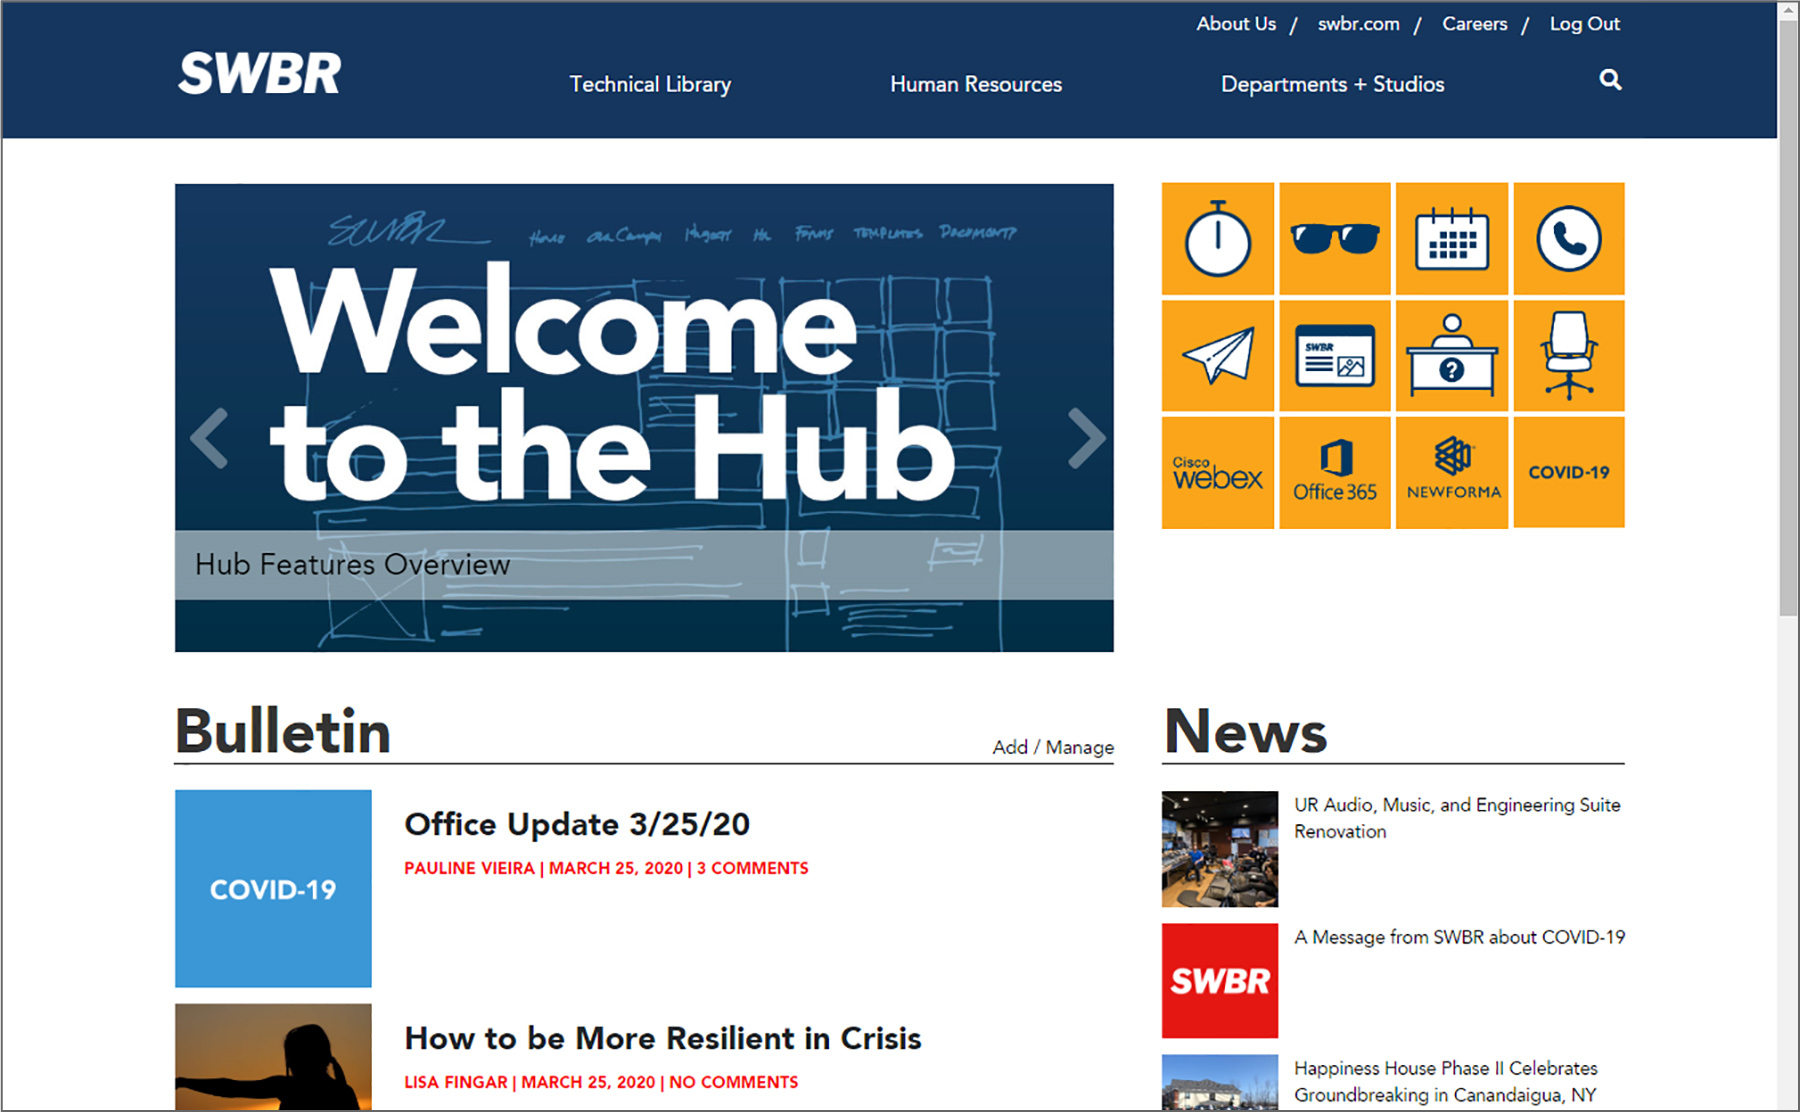Open the Newforma tile
Viewport: 1800px width, 1112px height.
tap(1451, 473)
